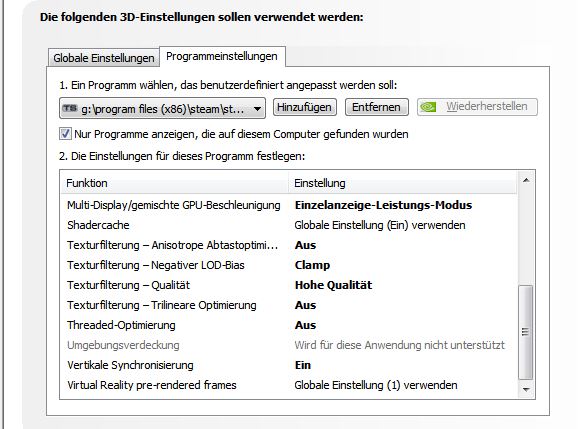Click the scrollbar down arrow

(x=526, y=390)
